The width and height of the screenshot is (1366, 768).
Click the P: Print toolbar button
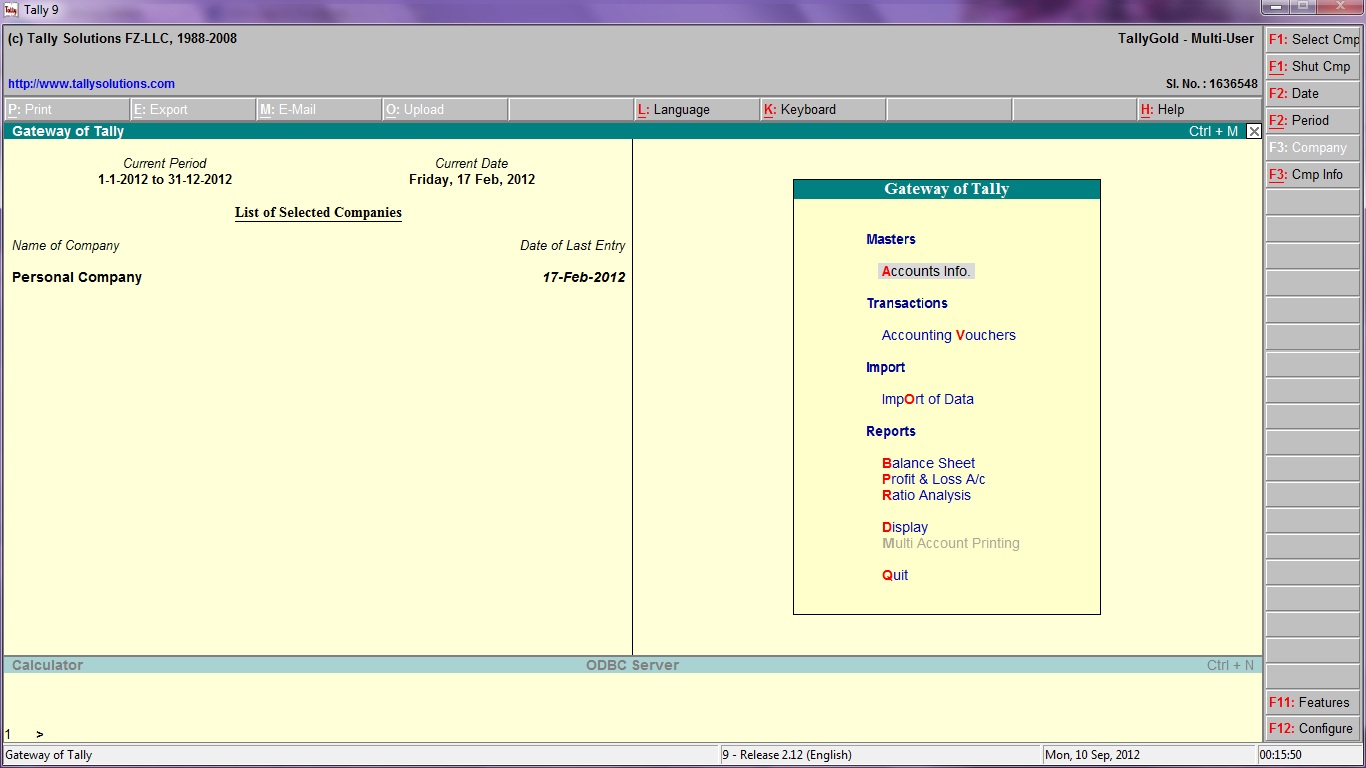[67, 110]
